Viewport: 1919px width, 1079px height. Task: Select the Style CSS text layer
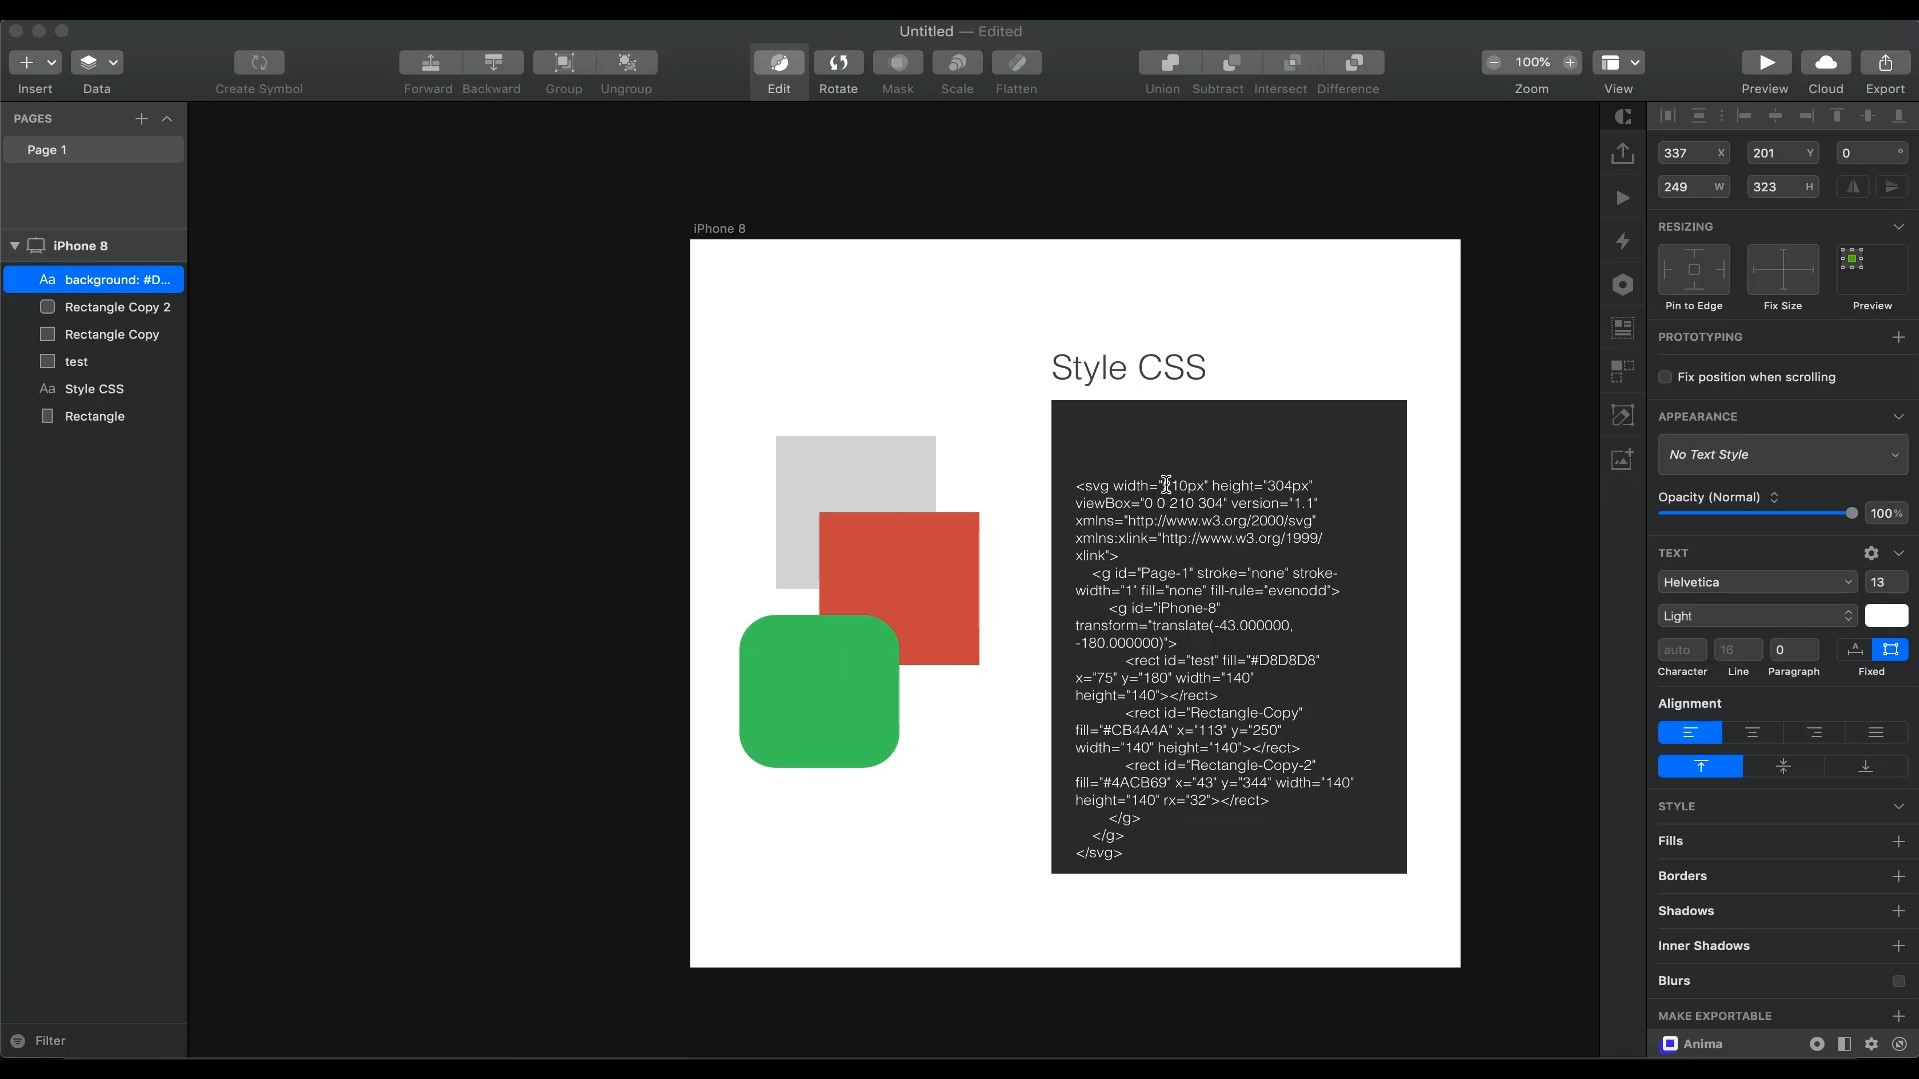tap(94, 389)
